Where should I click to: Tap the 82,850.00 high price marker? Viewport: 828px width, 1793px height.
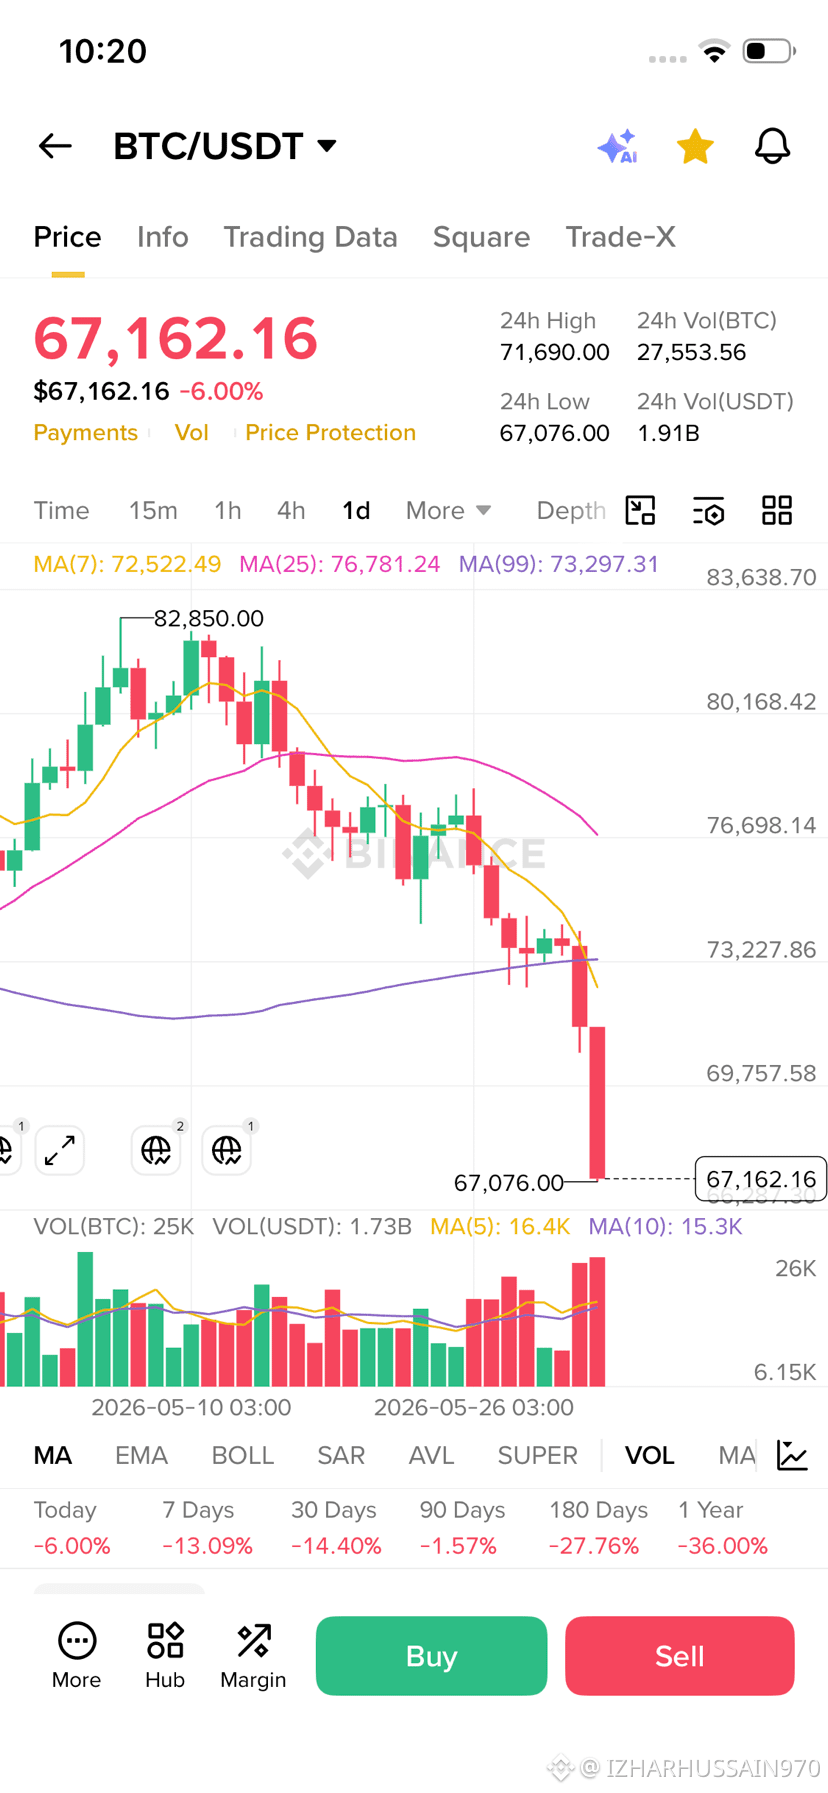pyautogui.click(x=208, y=618)
